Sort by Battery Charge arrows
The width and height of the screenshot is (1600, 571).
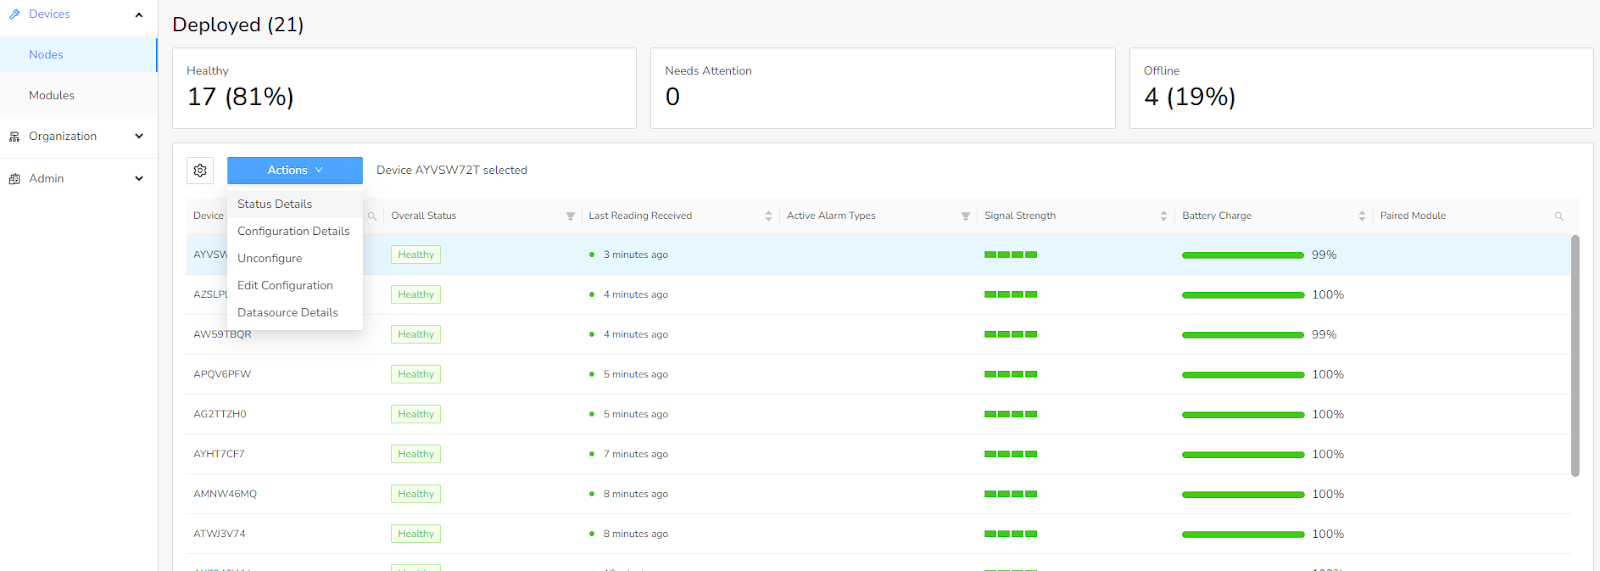point(1361,216)
